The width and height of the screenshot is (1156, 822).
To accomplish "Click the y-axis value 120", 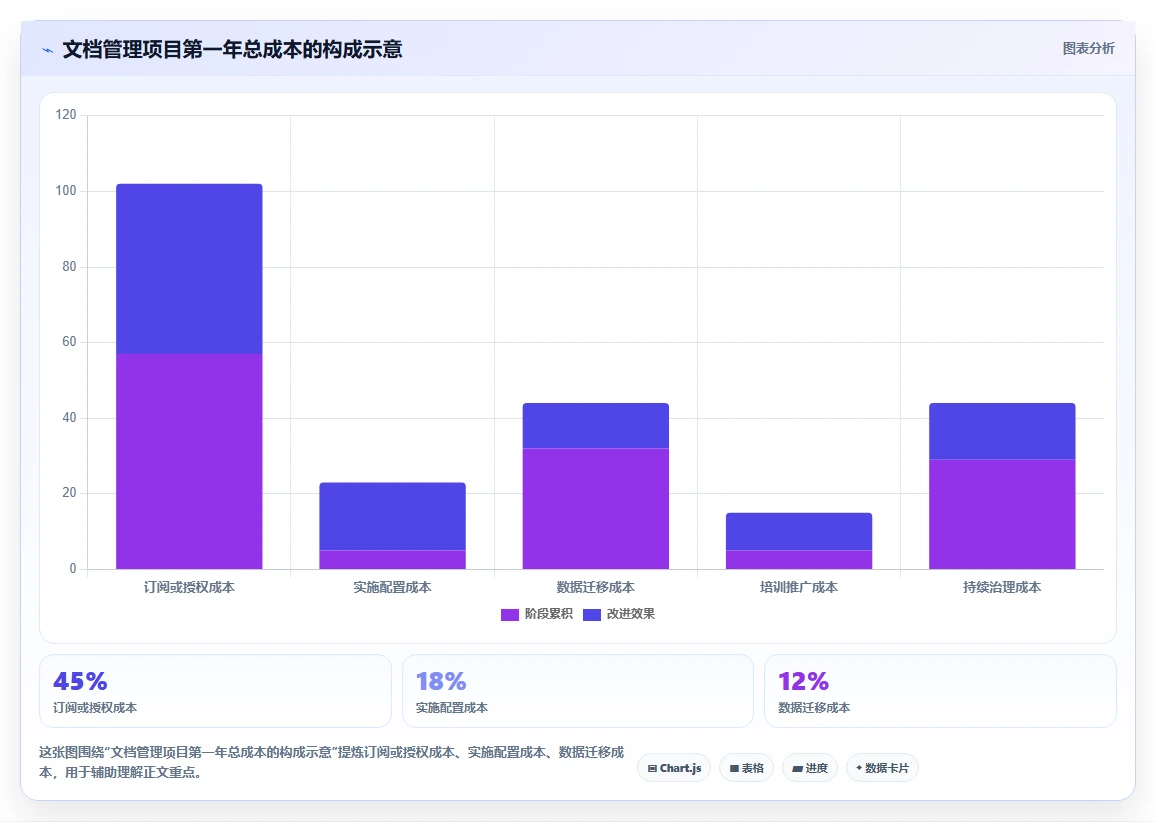I will (x=66, y=114).
